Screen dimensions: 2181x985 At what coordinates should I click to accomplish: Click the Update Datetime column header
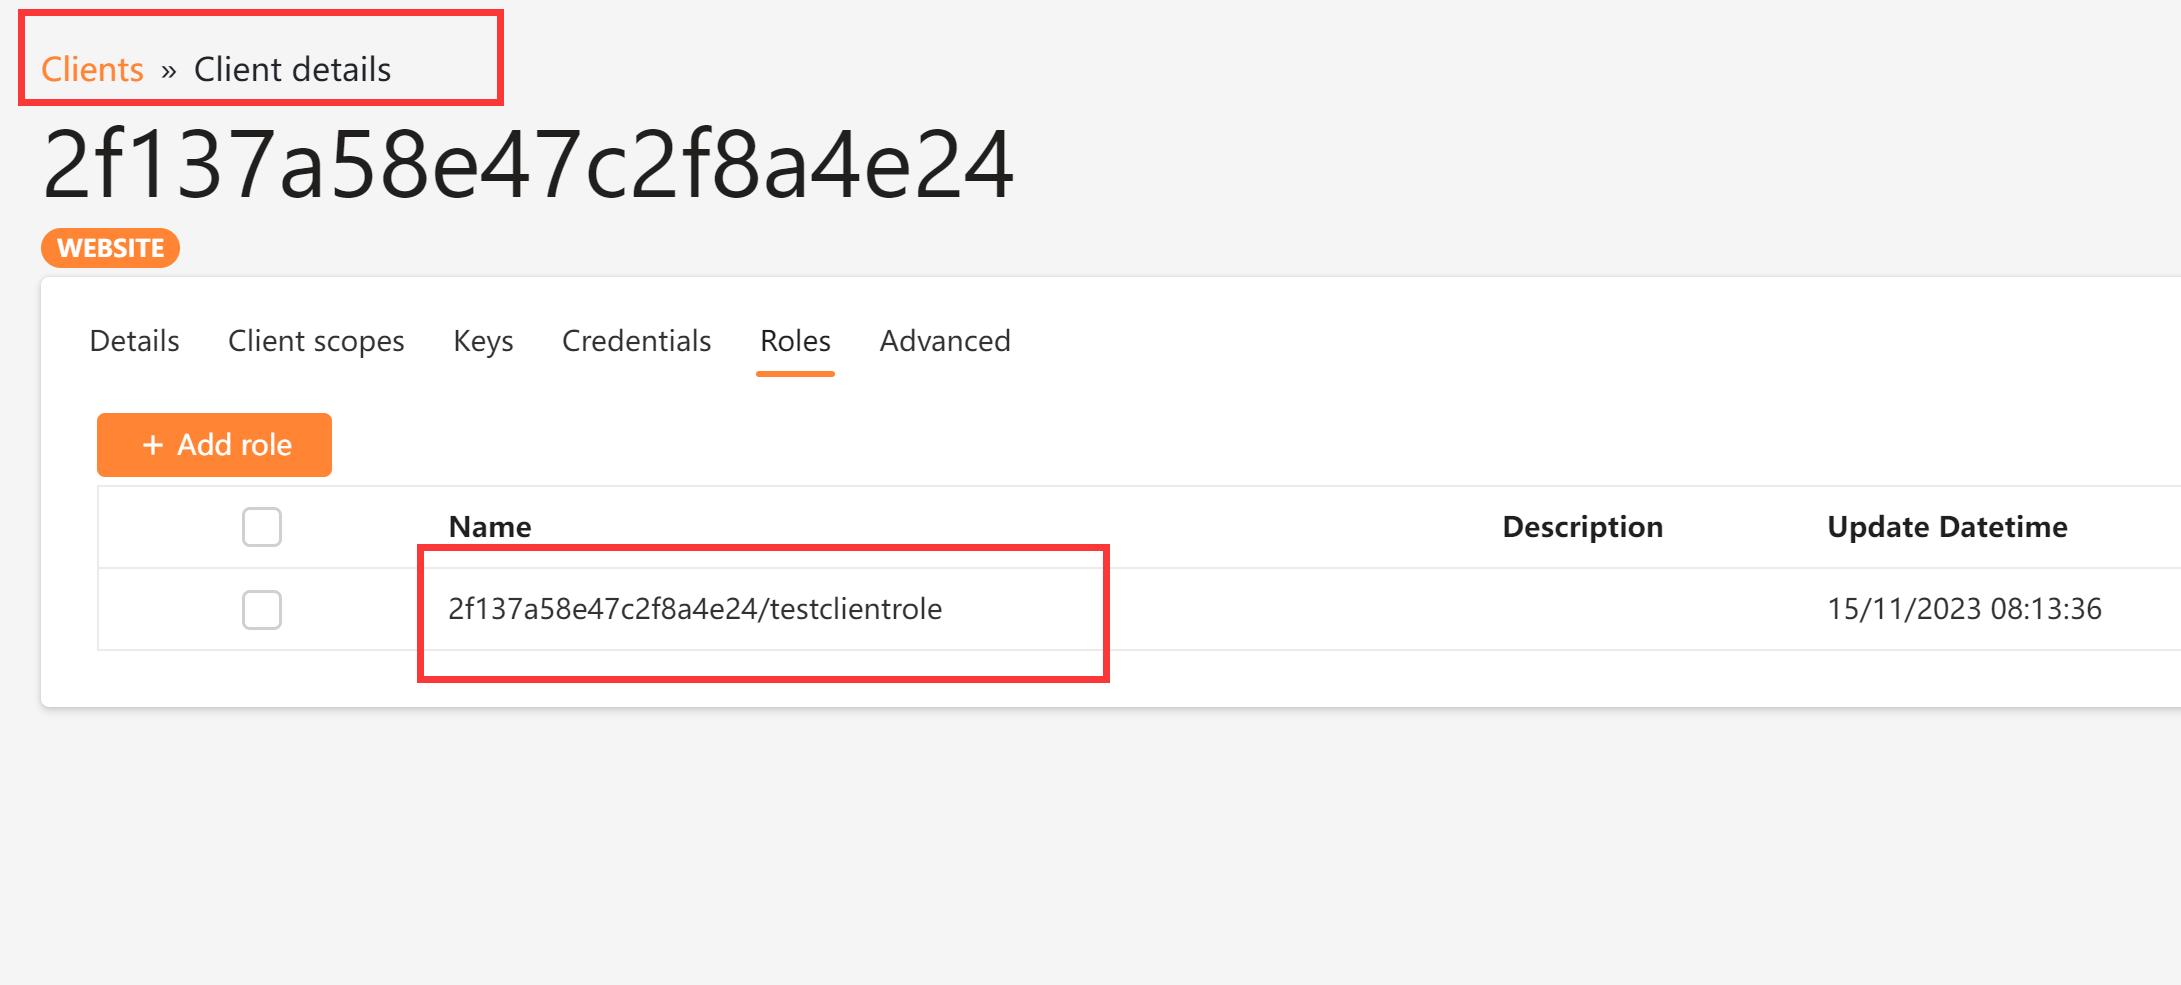1947,527
